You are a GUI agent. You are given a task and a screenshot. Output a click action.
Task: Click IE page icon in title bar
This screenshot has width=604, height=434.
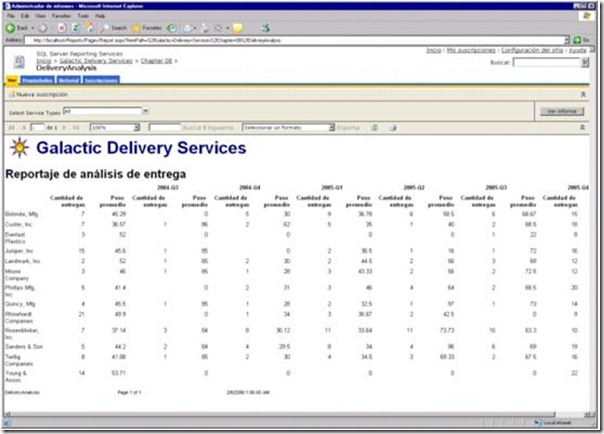(7, 6)
